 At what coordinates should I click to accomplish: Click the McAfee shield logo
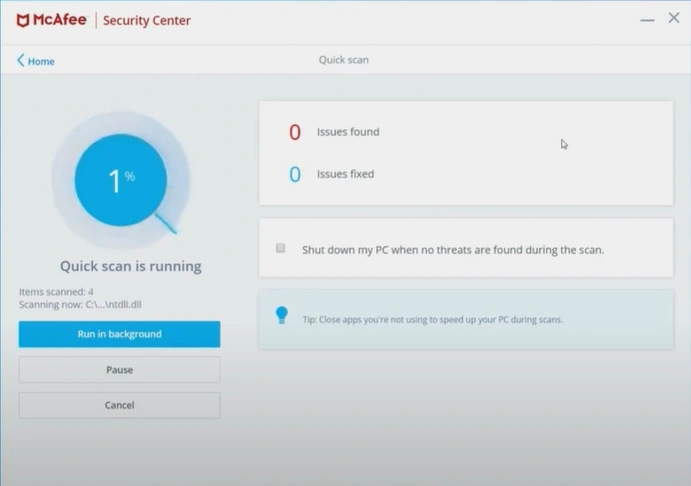click(x=23, y=20)
